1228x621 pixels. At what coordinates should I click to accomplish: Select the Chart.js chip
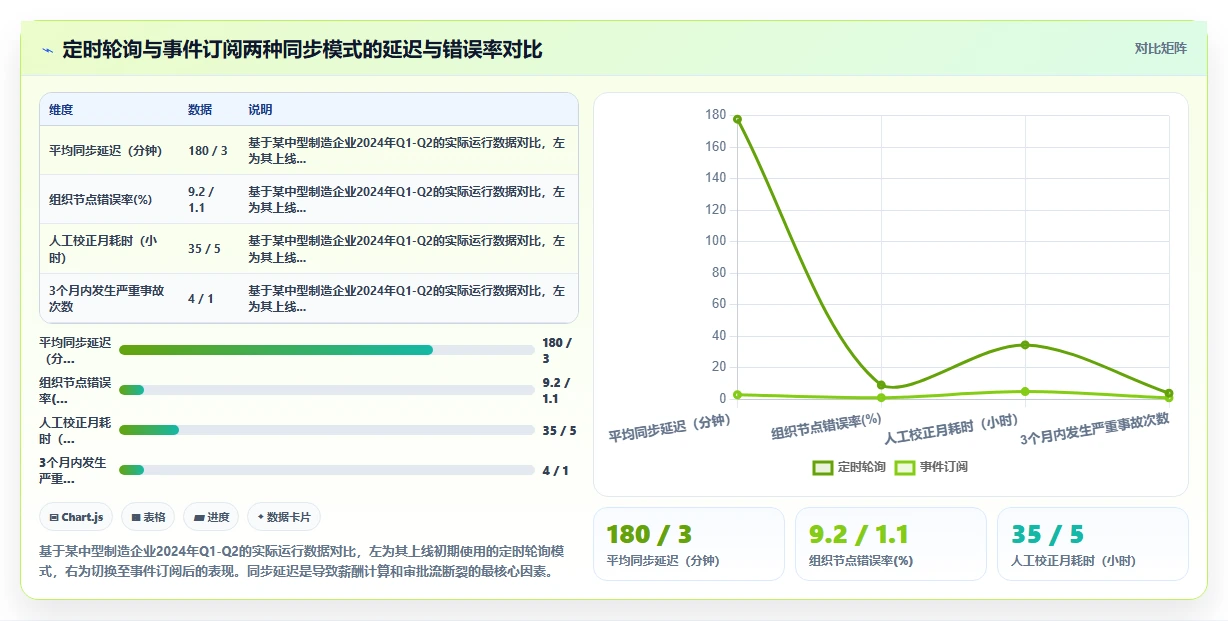(77, 517)
